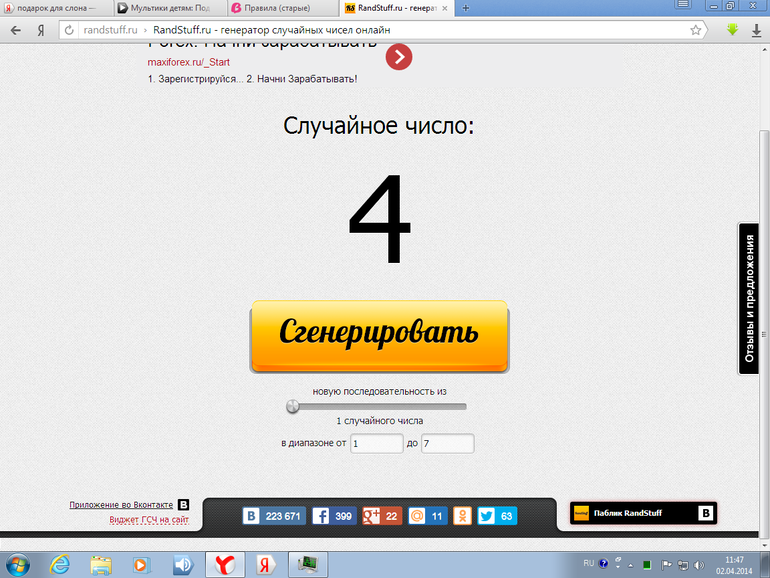
Task: Open a new tab with the plus
Action: pos(466,8)
